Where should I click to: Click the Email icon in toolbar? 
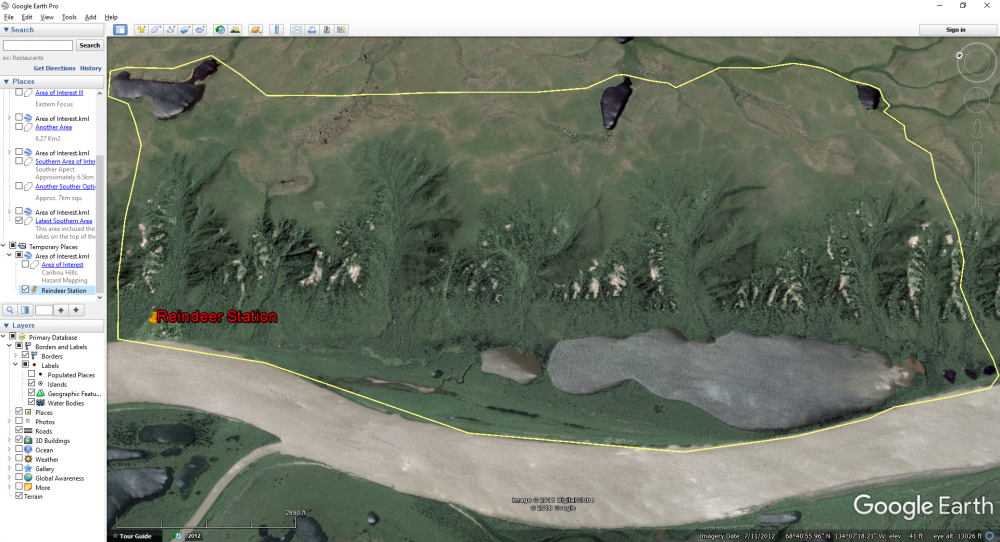(x=297, y=29)
